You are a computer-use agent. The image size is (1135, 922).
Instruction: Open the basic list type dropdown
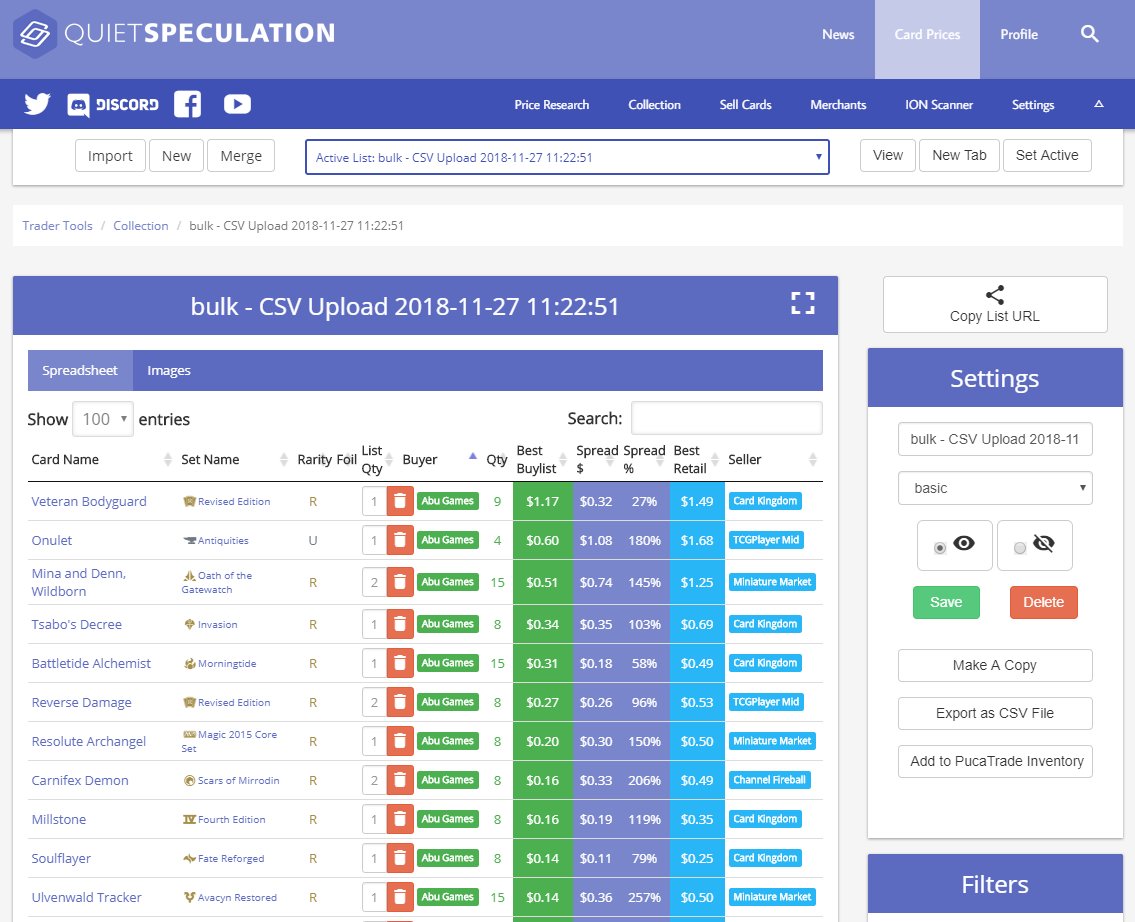[995, 488]
